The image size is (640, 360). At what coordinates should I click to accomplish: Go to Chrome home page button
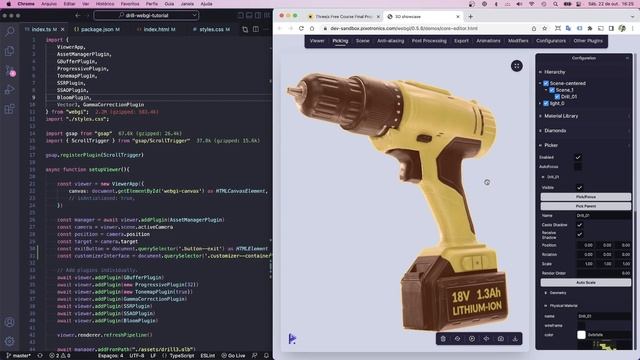(x=312, y=29)
